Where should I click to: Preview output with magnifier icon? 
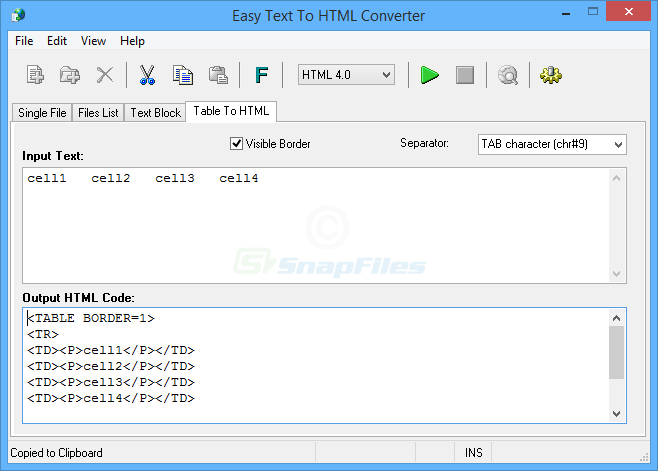508,75
